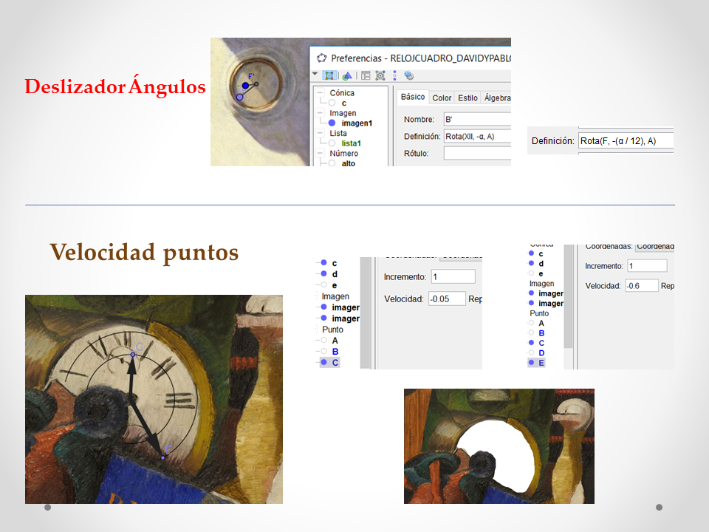
Task: Click the Defaults settings icon in the Preferencias toolbar
Action: coord(380,75)
